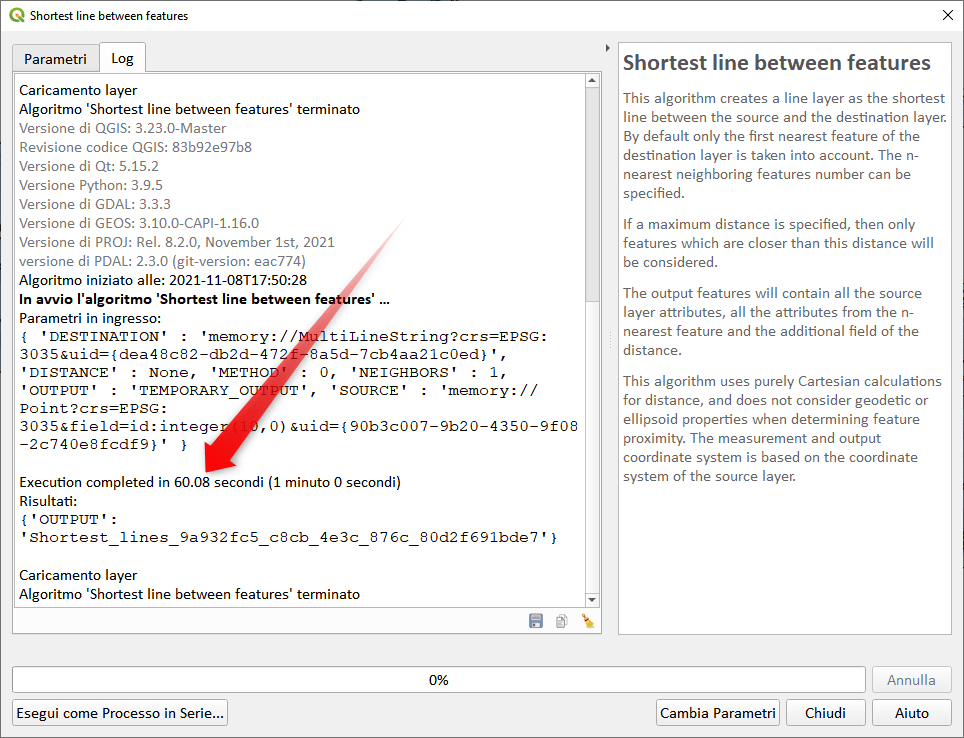Open help with Aiuto button
This screenshot has height=738, width=964.
tap(911, 713)
